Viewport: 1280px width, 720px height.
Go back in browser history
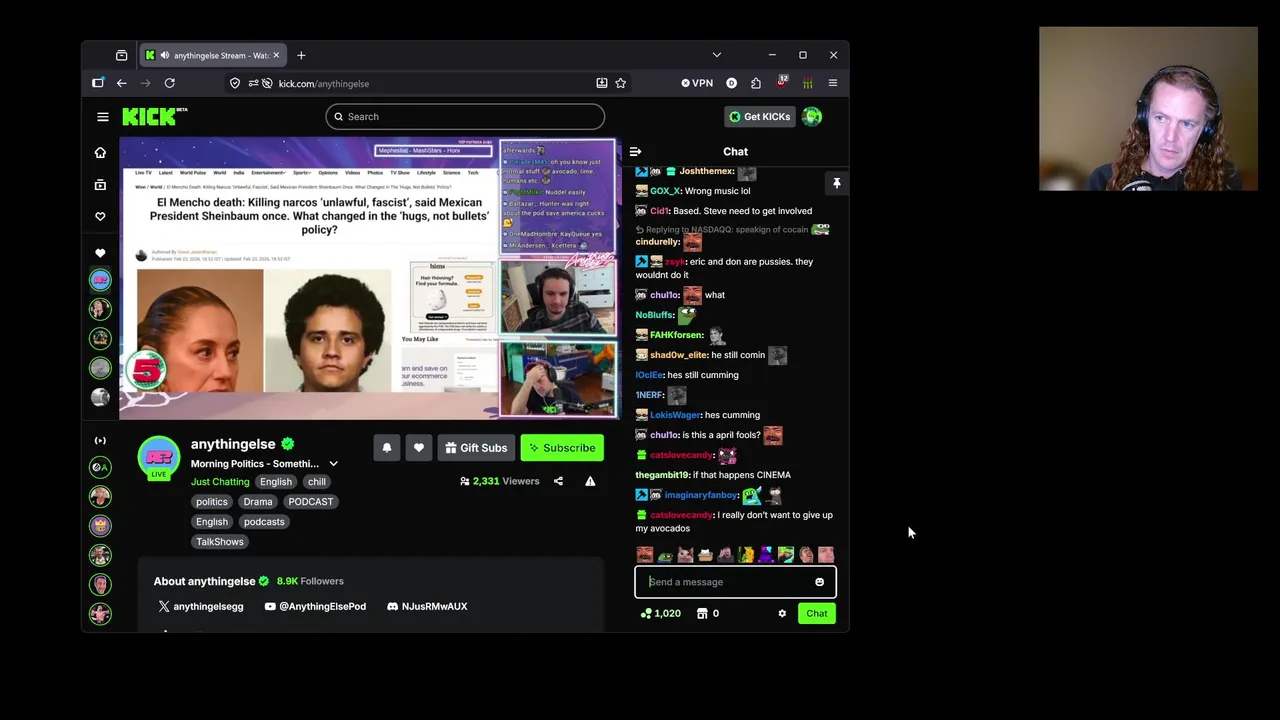[121, 84]
